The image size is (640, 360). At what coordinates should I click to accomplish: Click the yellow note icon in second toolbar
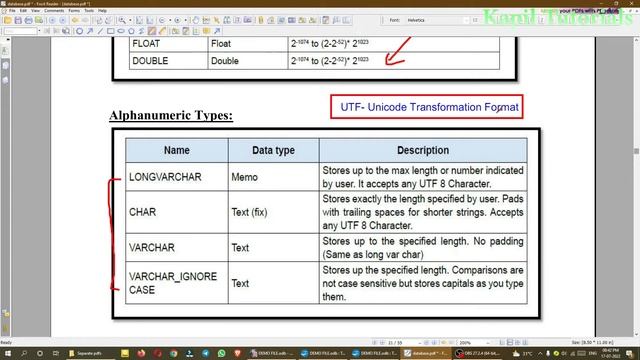click(x=207, y=31)
